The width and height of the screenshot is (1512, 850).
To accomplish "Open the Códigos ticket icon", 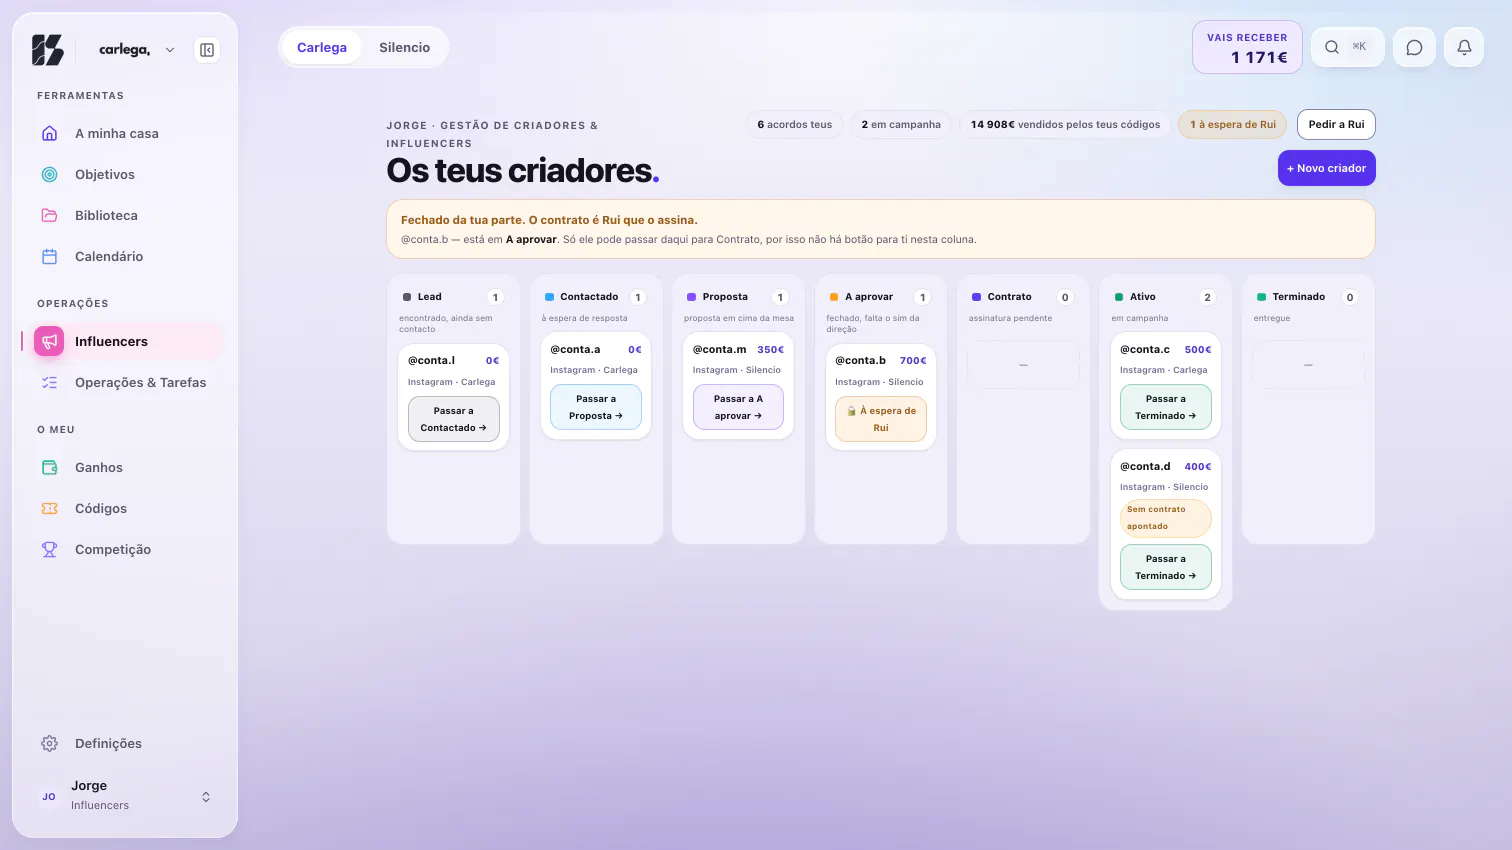I will click(49, 508).
